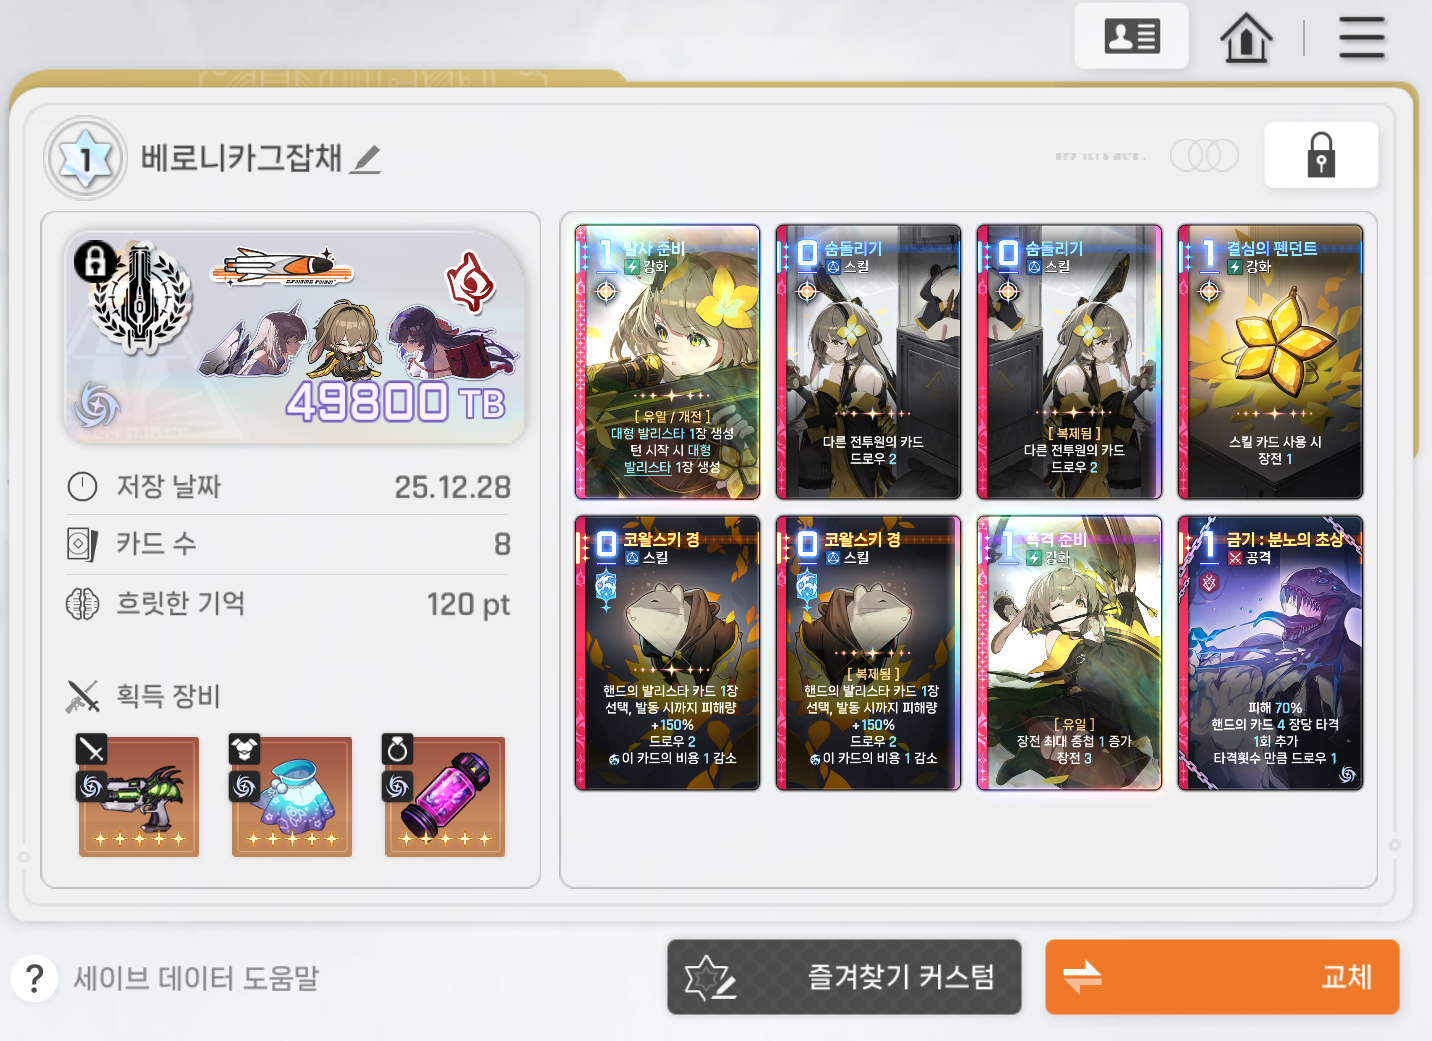This screenshot has height=1041, width=1432.
Task: Open the hamburger menu
Action: pos(1362,38)
